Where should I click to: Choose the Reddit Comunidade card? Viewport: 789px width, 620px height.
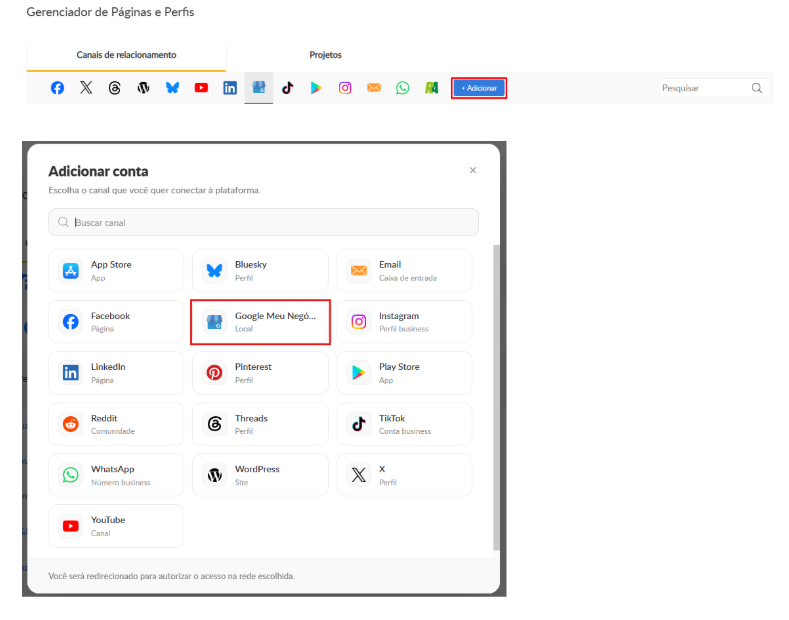[116, 424]
